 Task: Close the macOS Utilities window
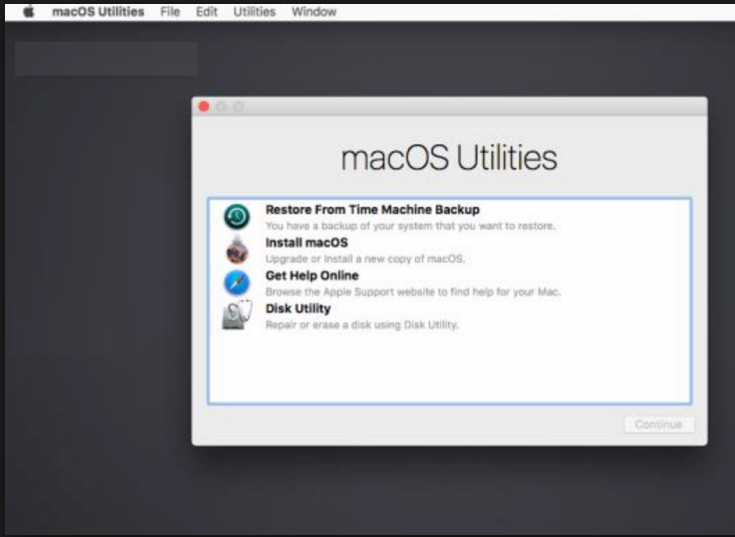(x=204, y=107)
